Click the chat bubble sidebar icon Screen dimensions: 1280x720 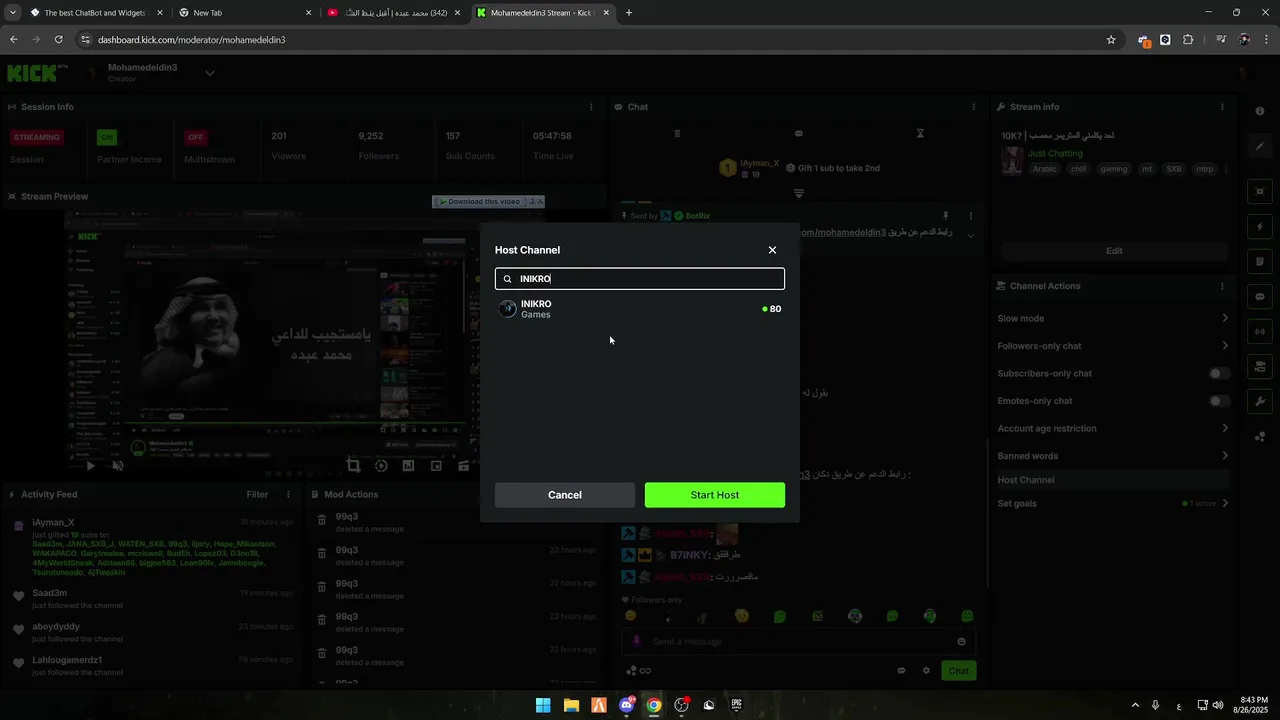[x=1260, y=296]
